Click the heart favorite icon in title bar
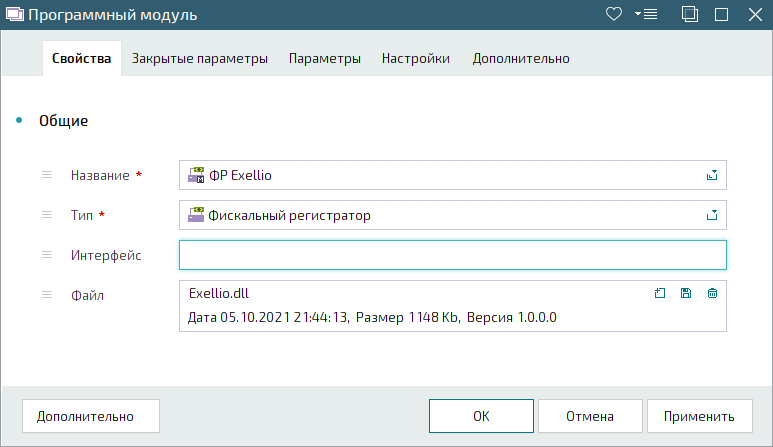773x447 pixels. point(615,14)
